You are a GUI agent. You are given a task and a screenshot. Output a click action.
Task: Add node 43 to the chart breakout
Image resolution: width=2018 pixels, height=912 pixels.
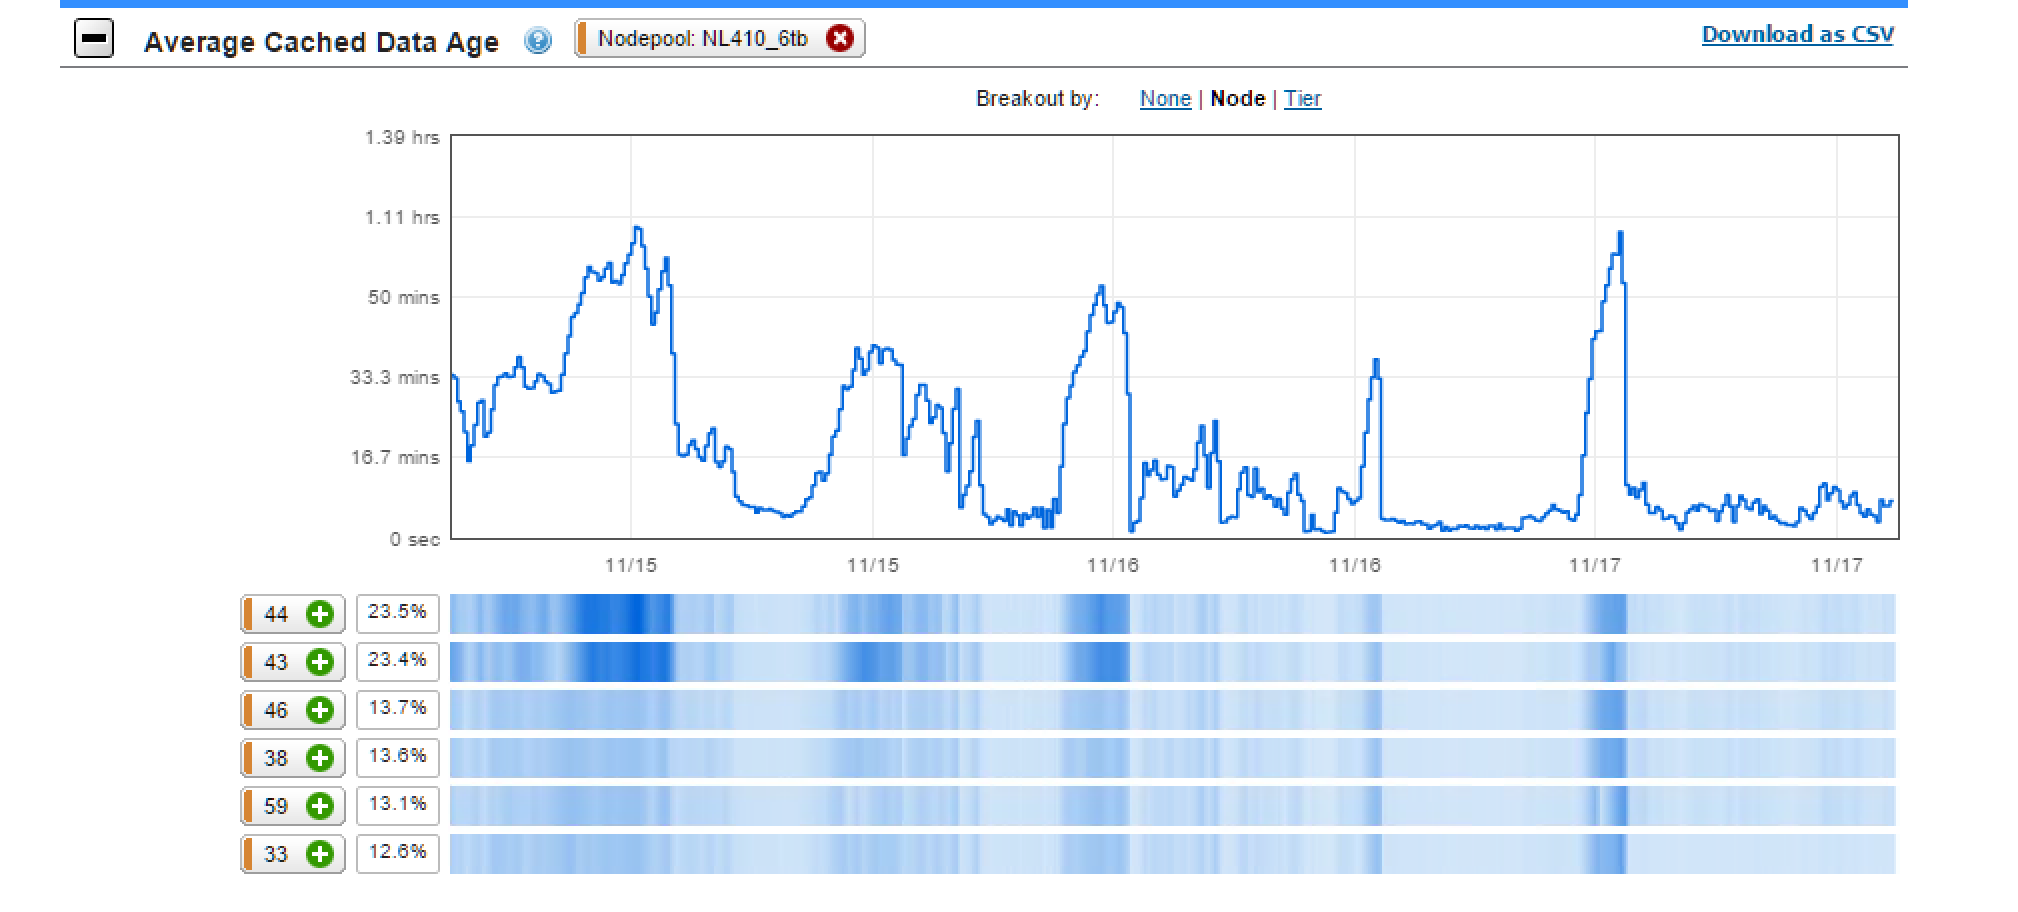[x=318, y=662]
